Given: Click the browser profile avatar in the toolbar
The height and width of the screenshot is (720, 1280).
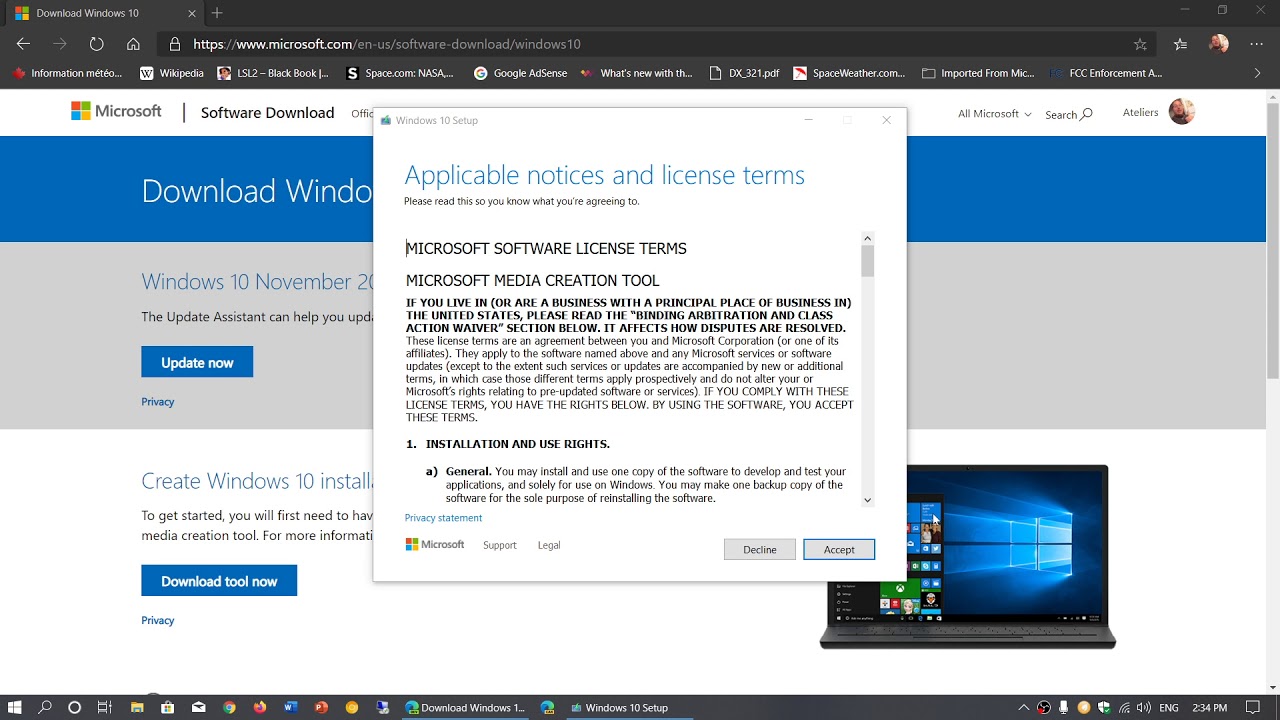Looking at the screenshot, I should [1218, 43].
